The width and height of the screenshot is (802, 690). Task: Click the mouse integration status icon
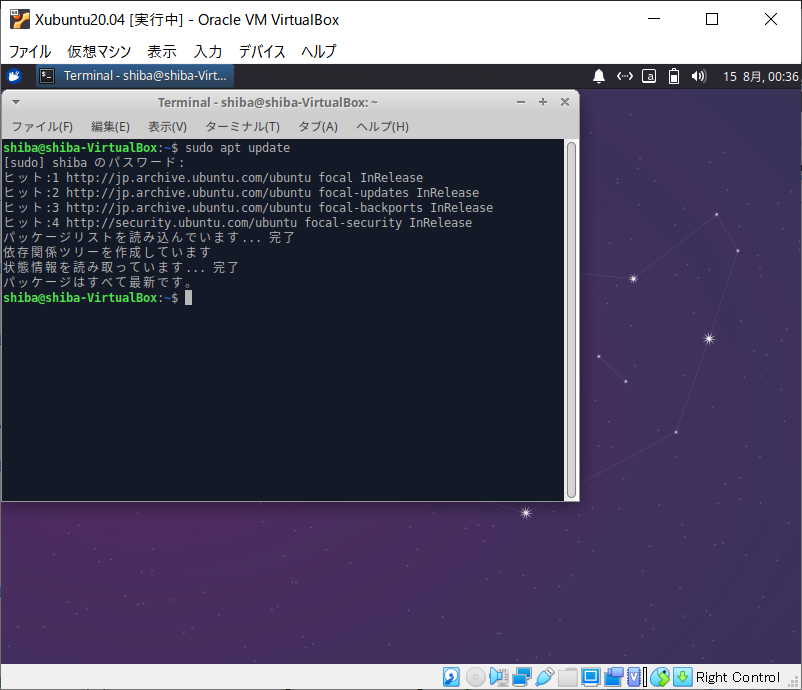point(660,677)
